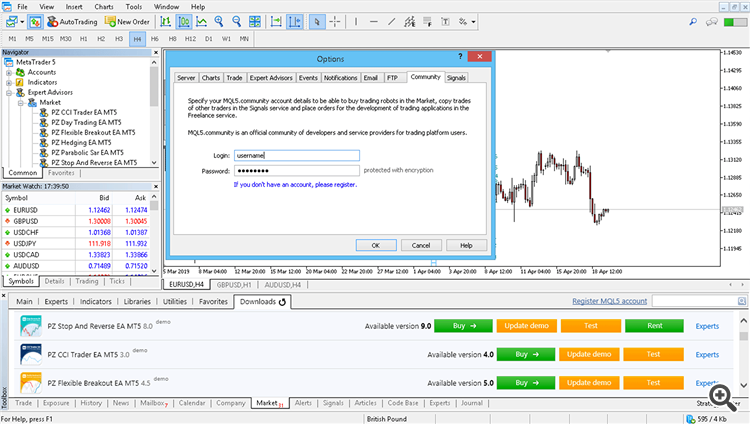Click the tile windows grid icon
This screenshot has width=750, height=424.
click(255, 22)
